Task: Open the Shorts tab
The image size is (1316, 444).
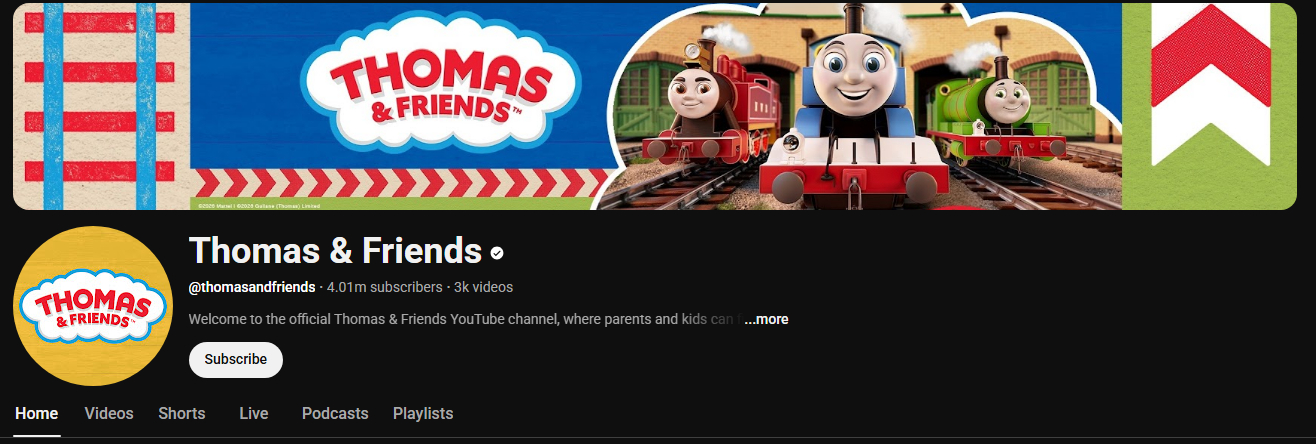Action: click(182, 413)
